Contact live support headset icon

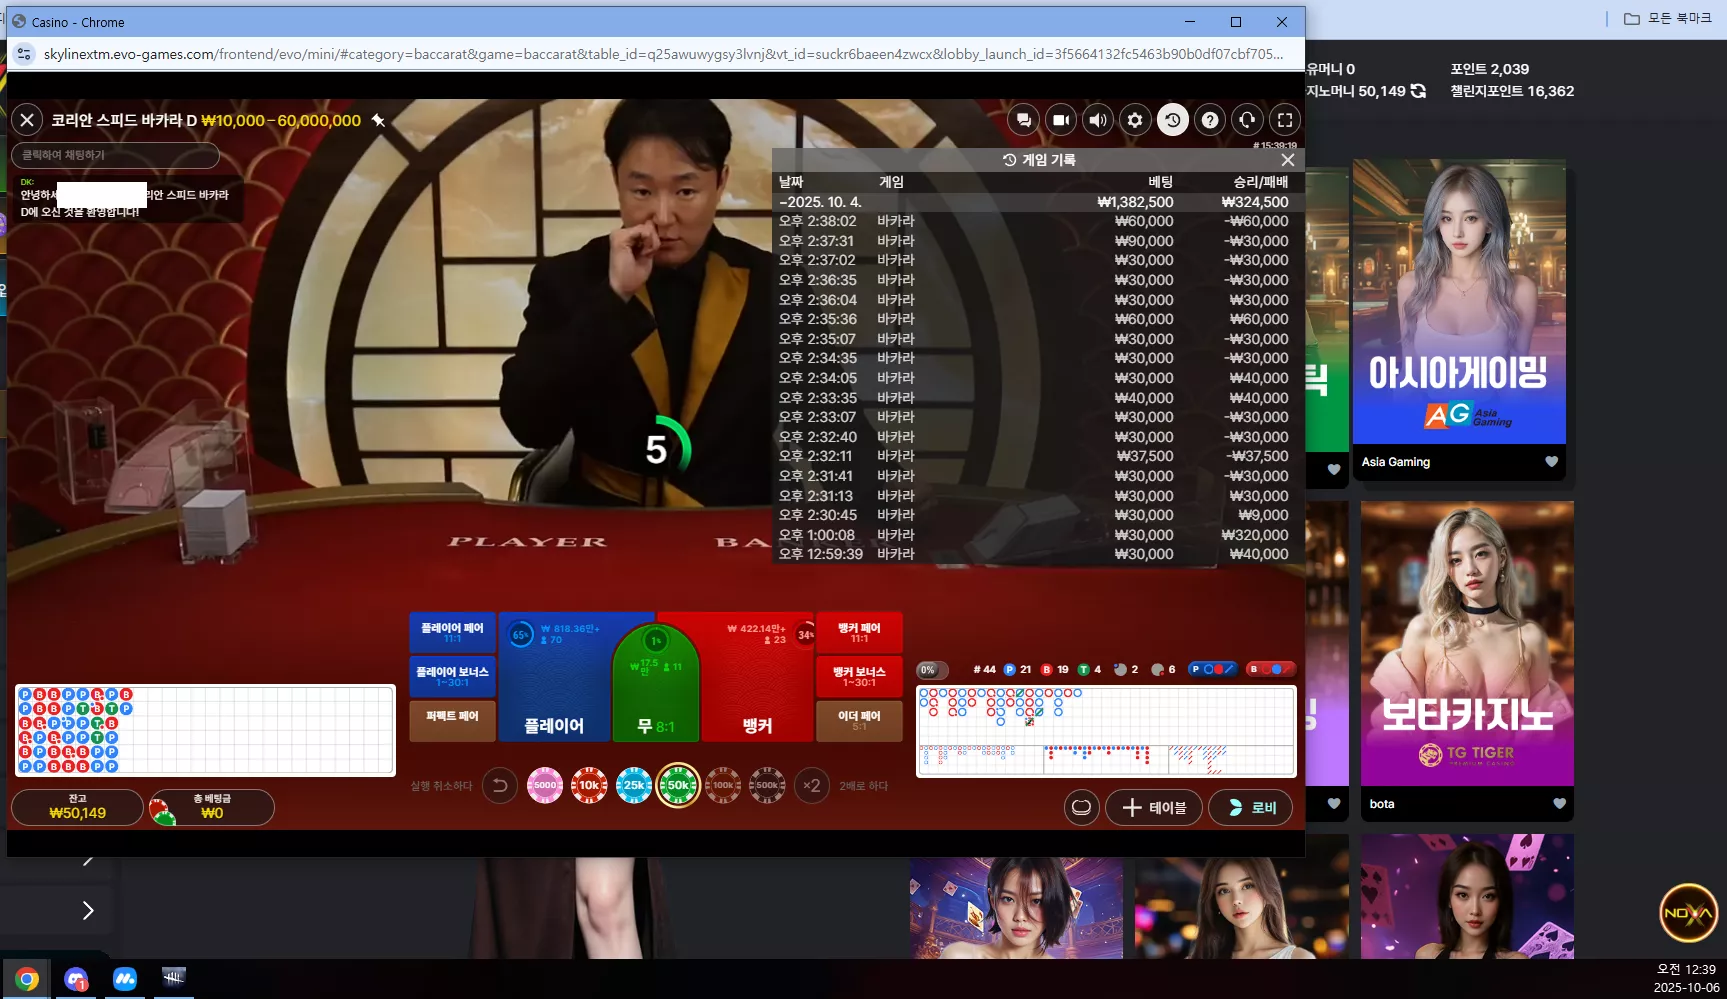1247,120
